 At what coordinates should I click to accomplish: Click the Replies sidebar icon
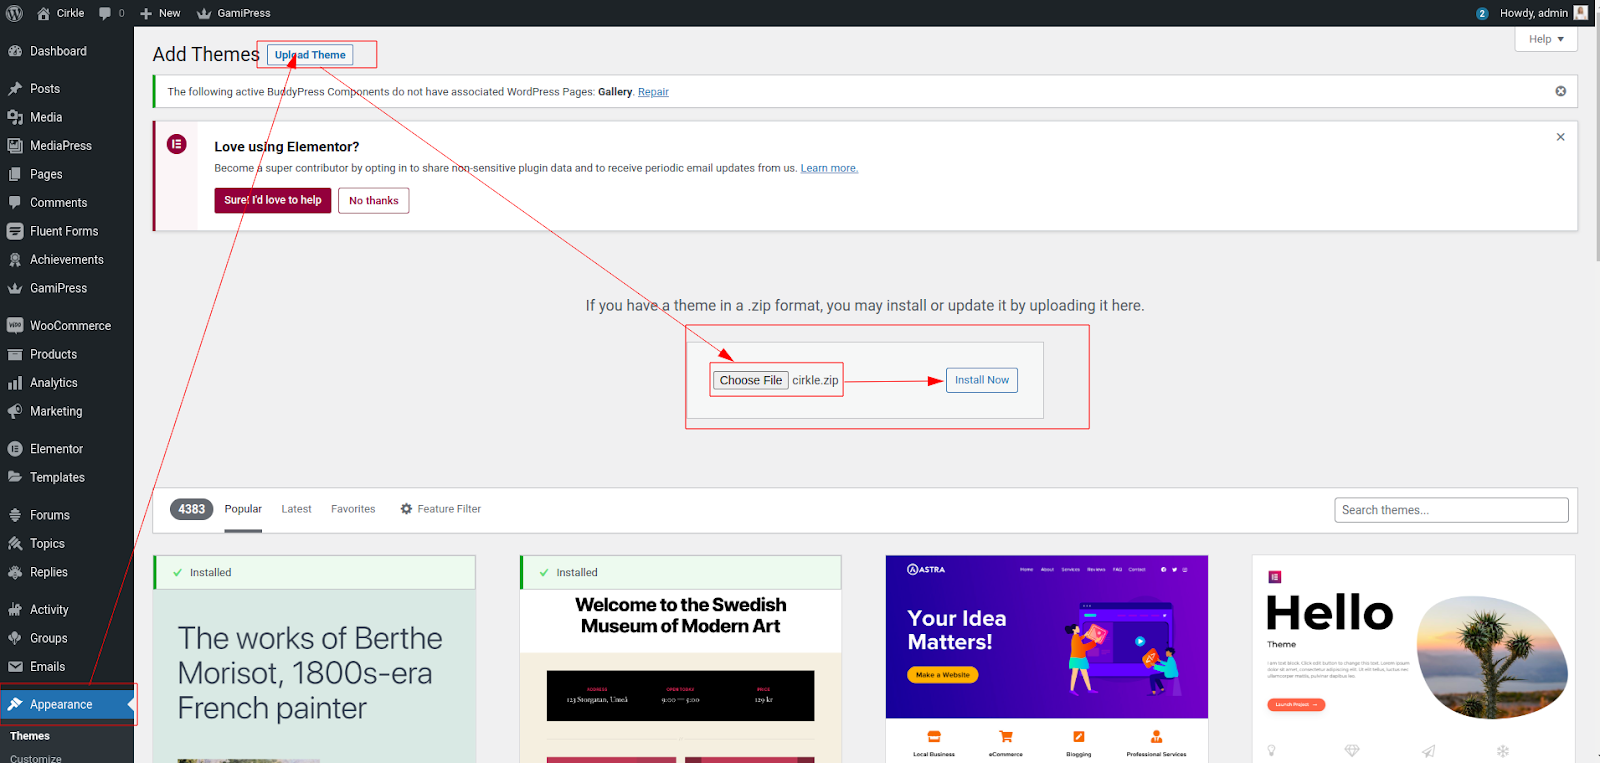tap(15, 572)
